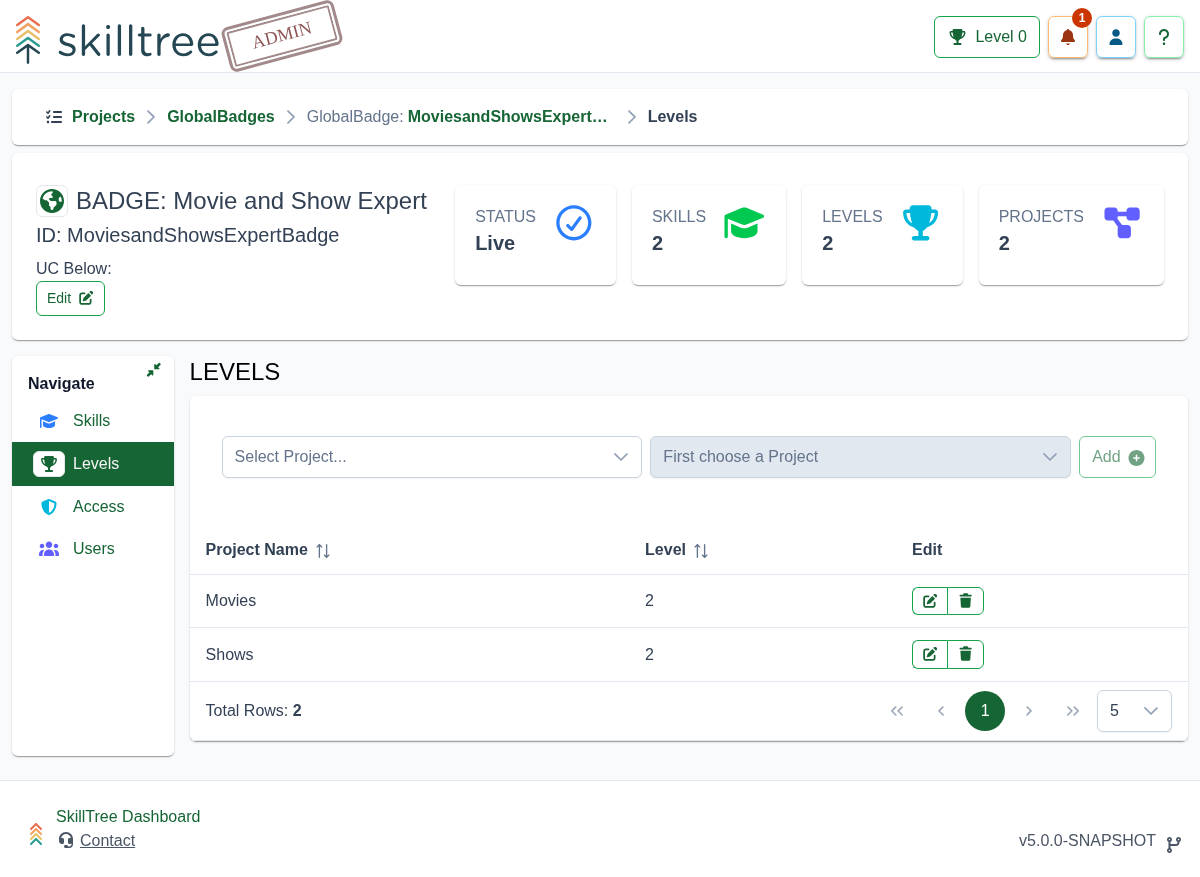Viewport: 1200px width, 877px height.
Task: Go to next page of table
Action: click(1029, 711)
